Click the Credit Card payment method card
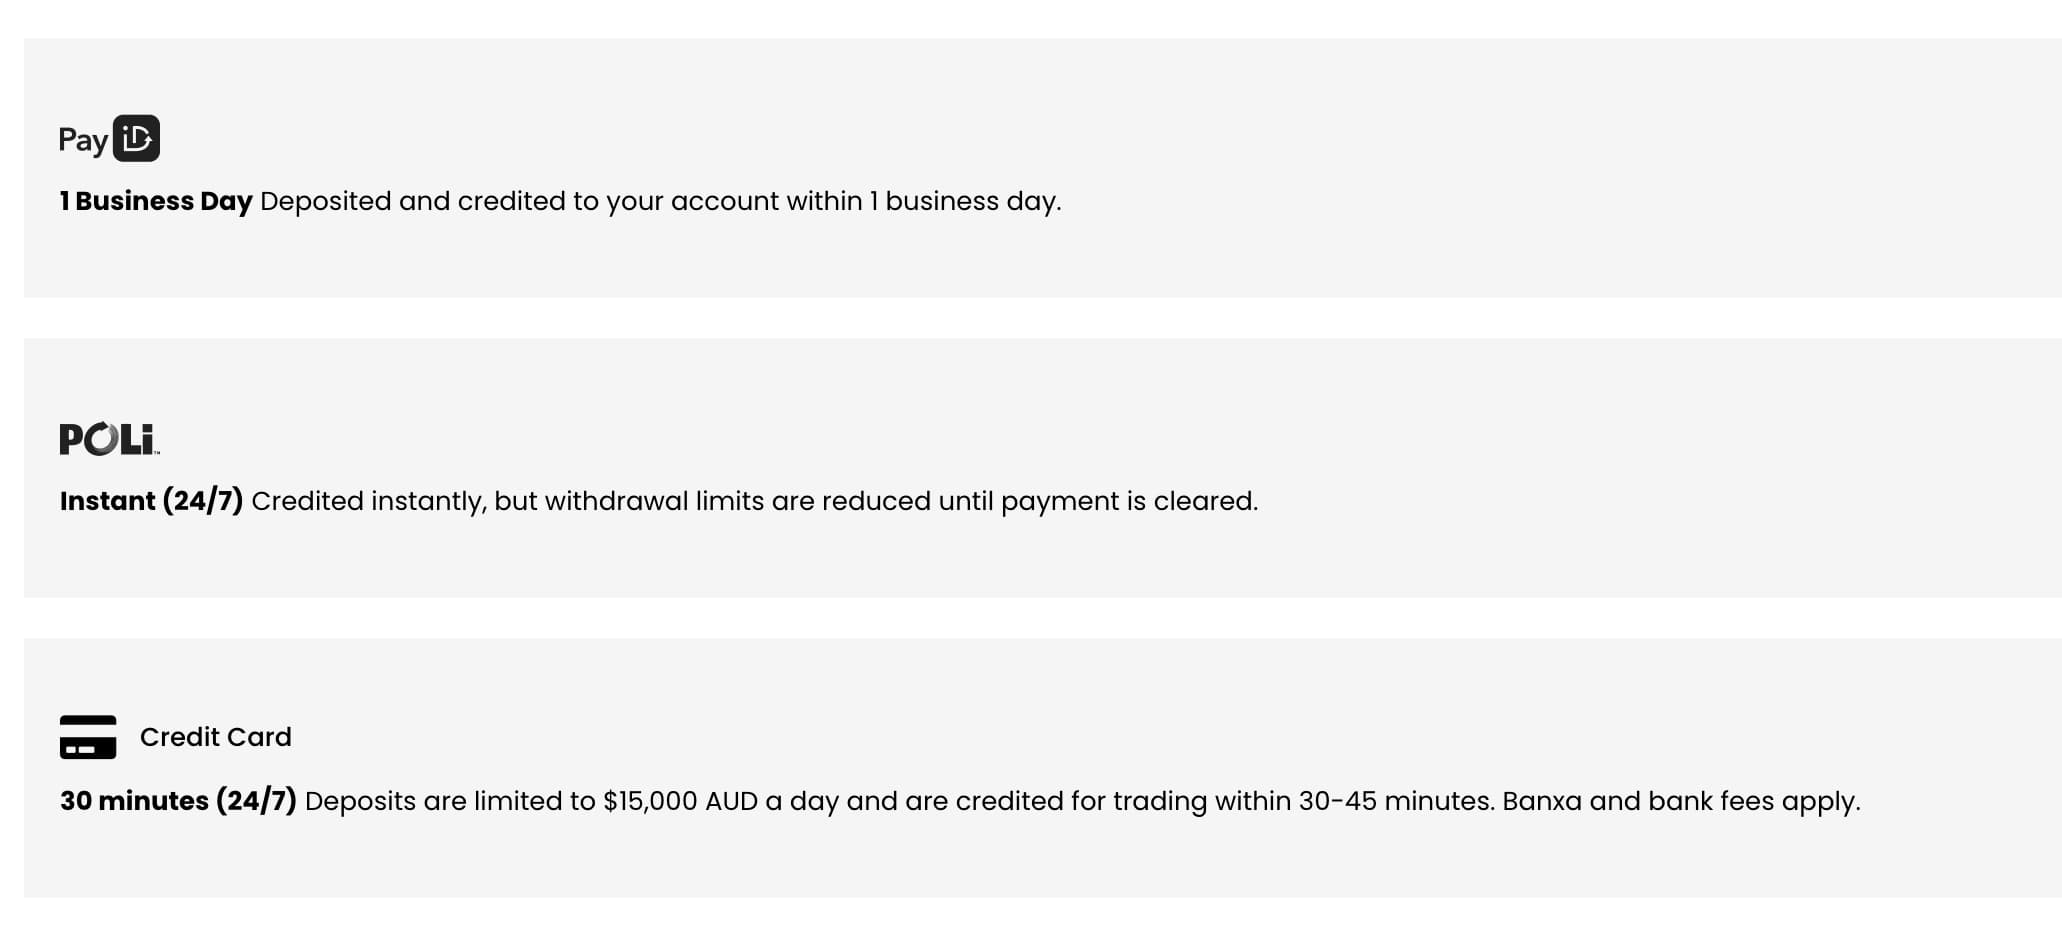The height and width of the screenshot is (930, 2062). [x=1043, y=768]
